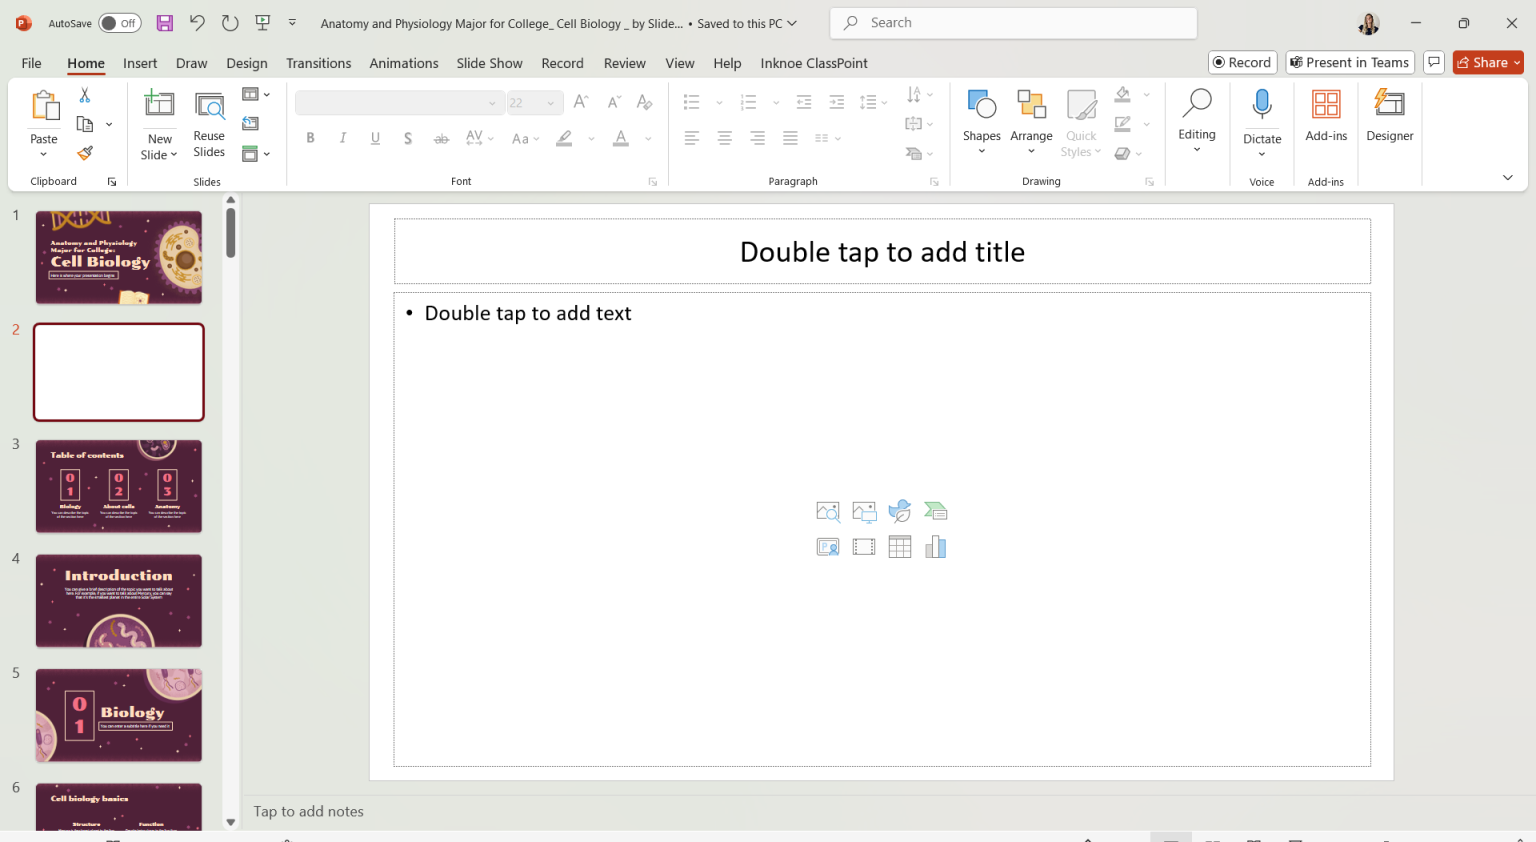
Task: Insert a table from the placeholder icon
Action: 899,546
